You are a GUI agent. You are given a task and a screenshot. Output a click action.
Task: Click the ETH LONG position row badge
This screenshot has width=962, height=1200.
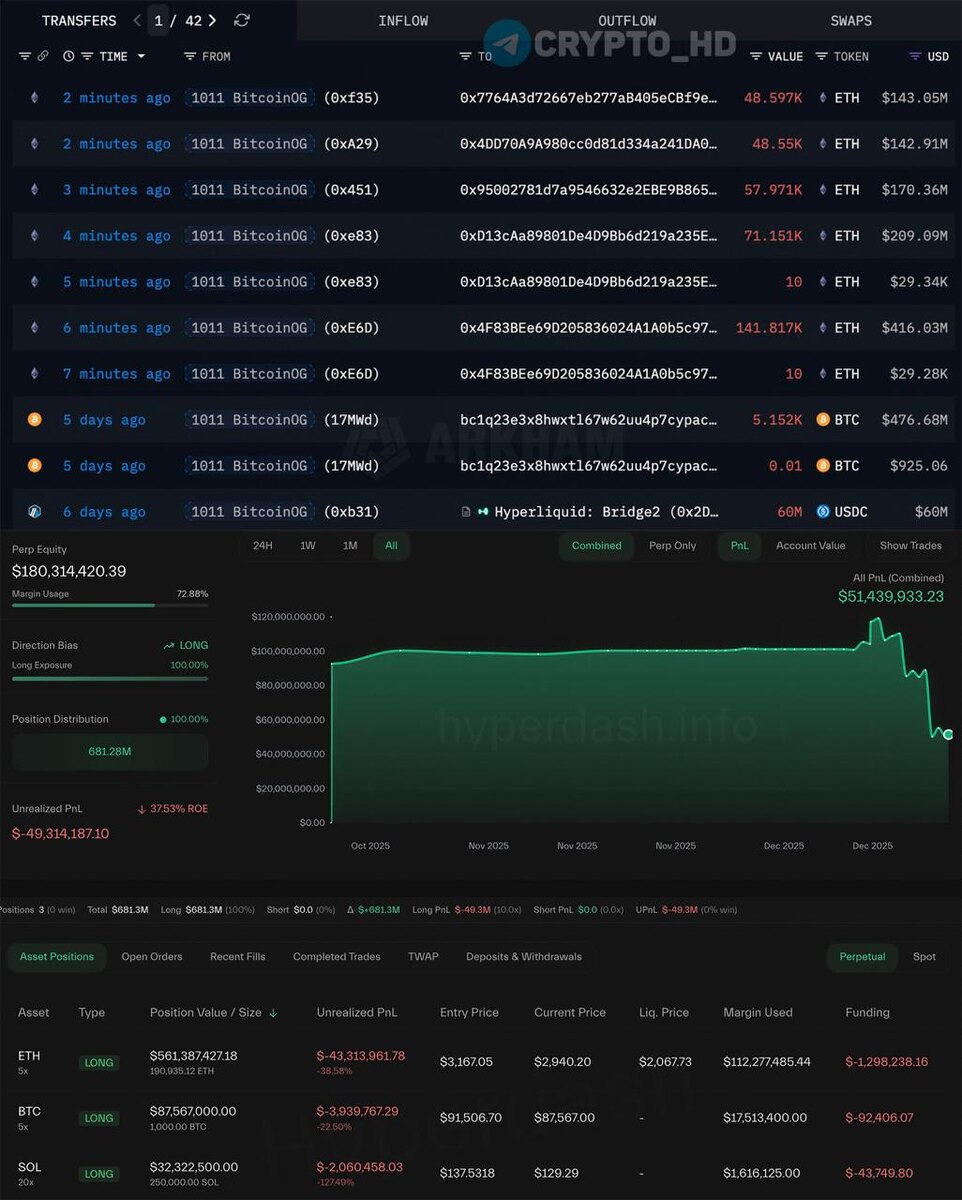coord(99,1063)
